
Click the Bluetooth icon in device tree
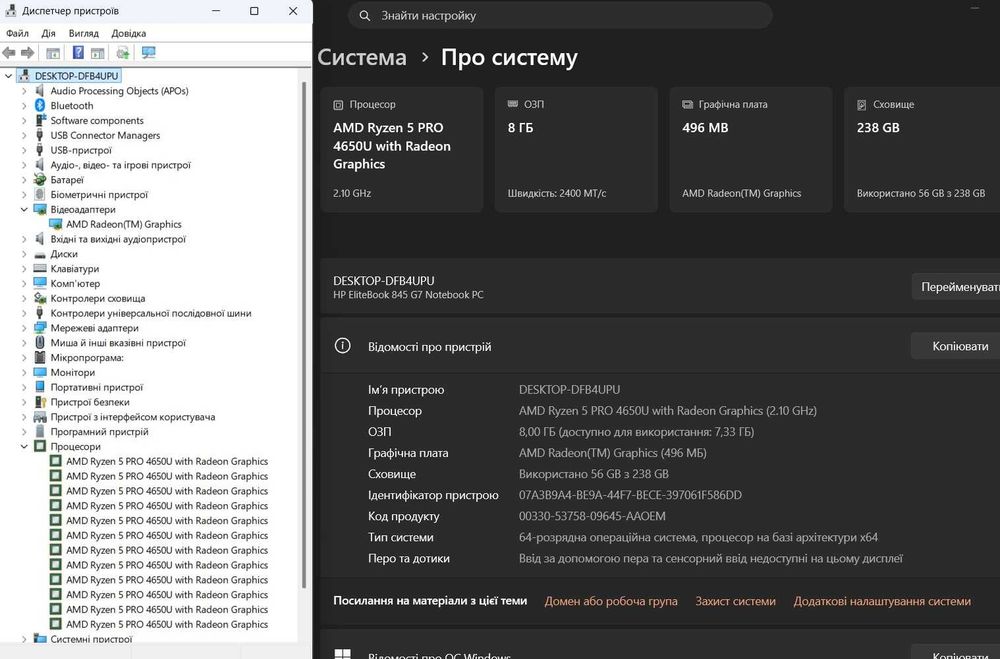[x=40, y=106]
